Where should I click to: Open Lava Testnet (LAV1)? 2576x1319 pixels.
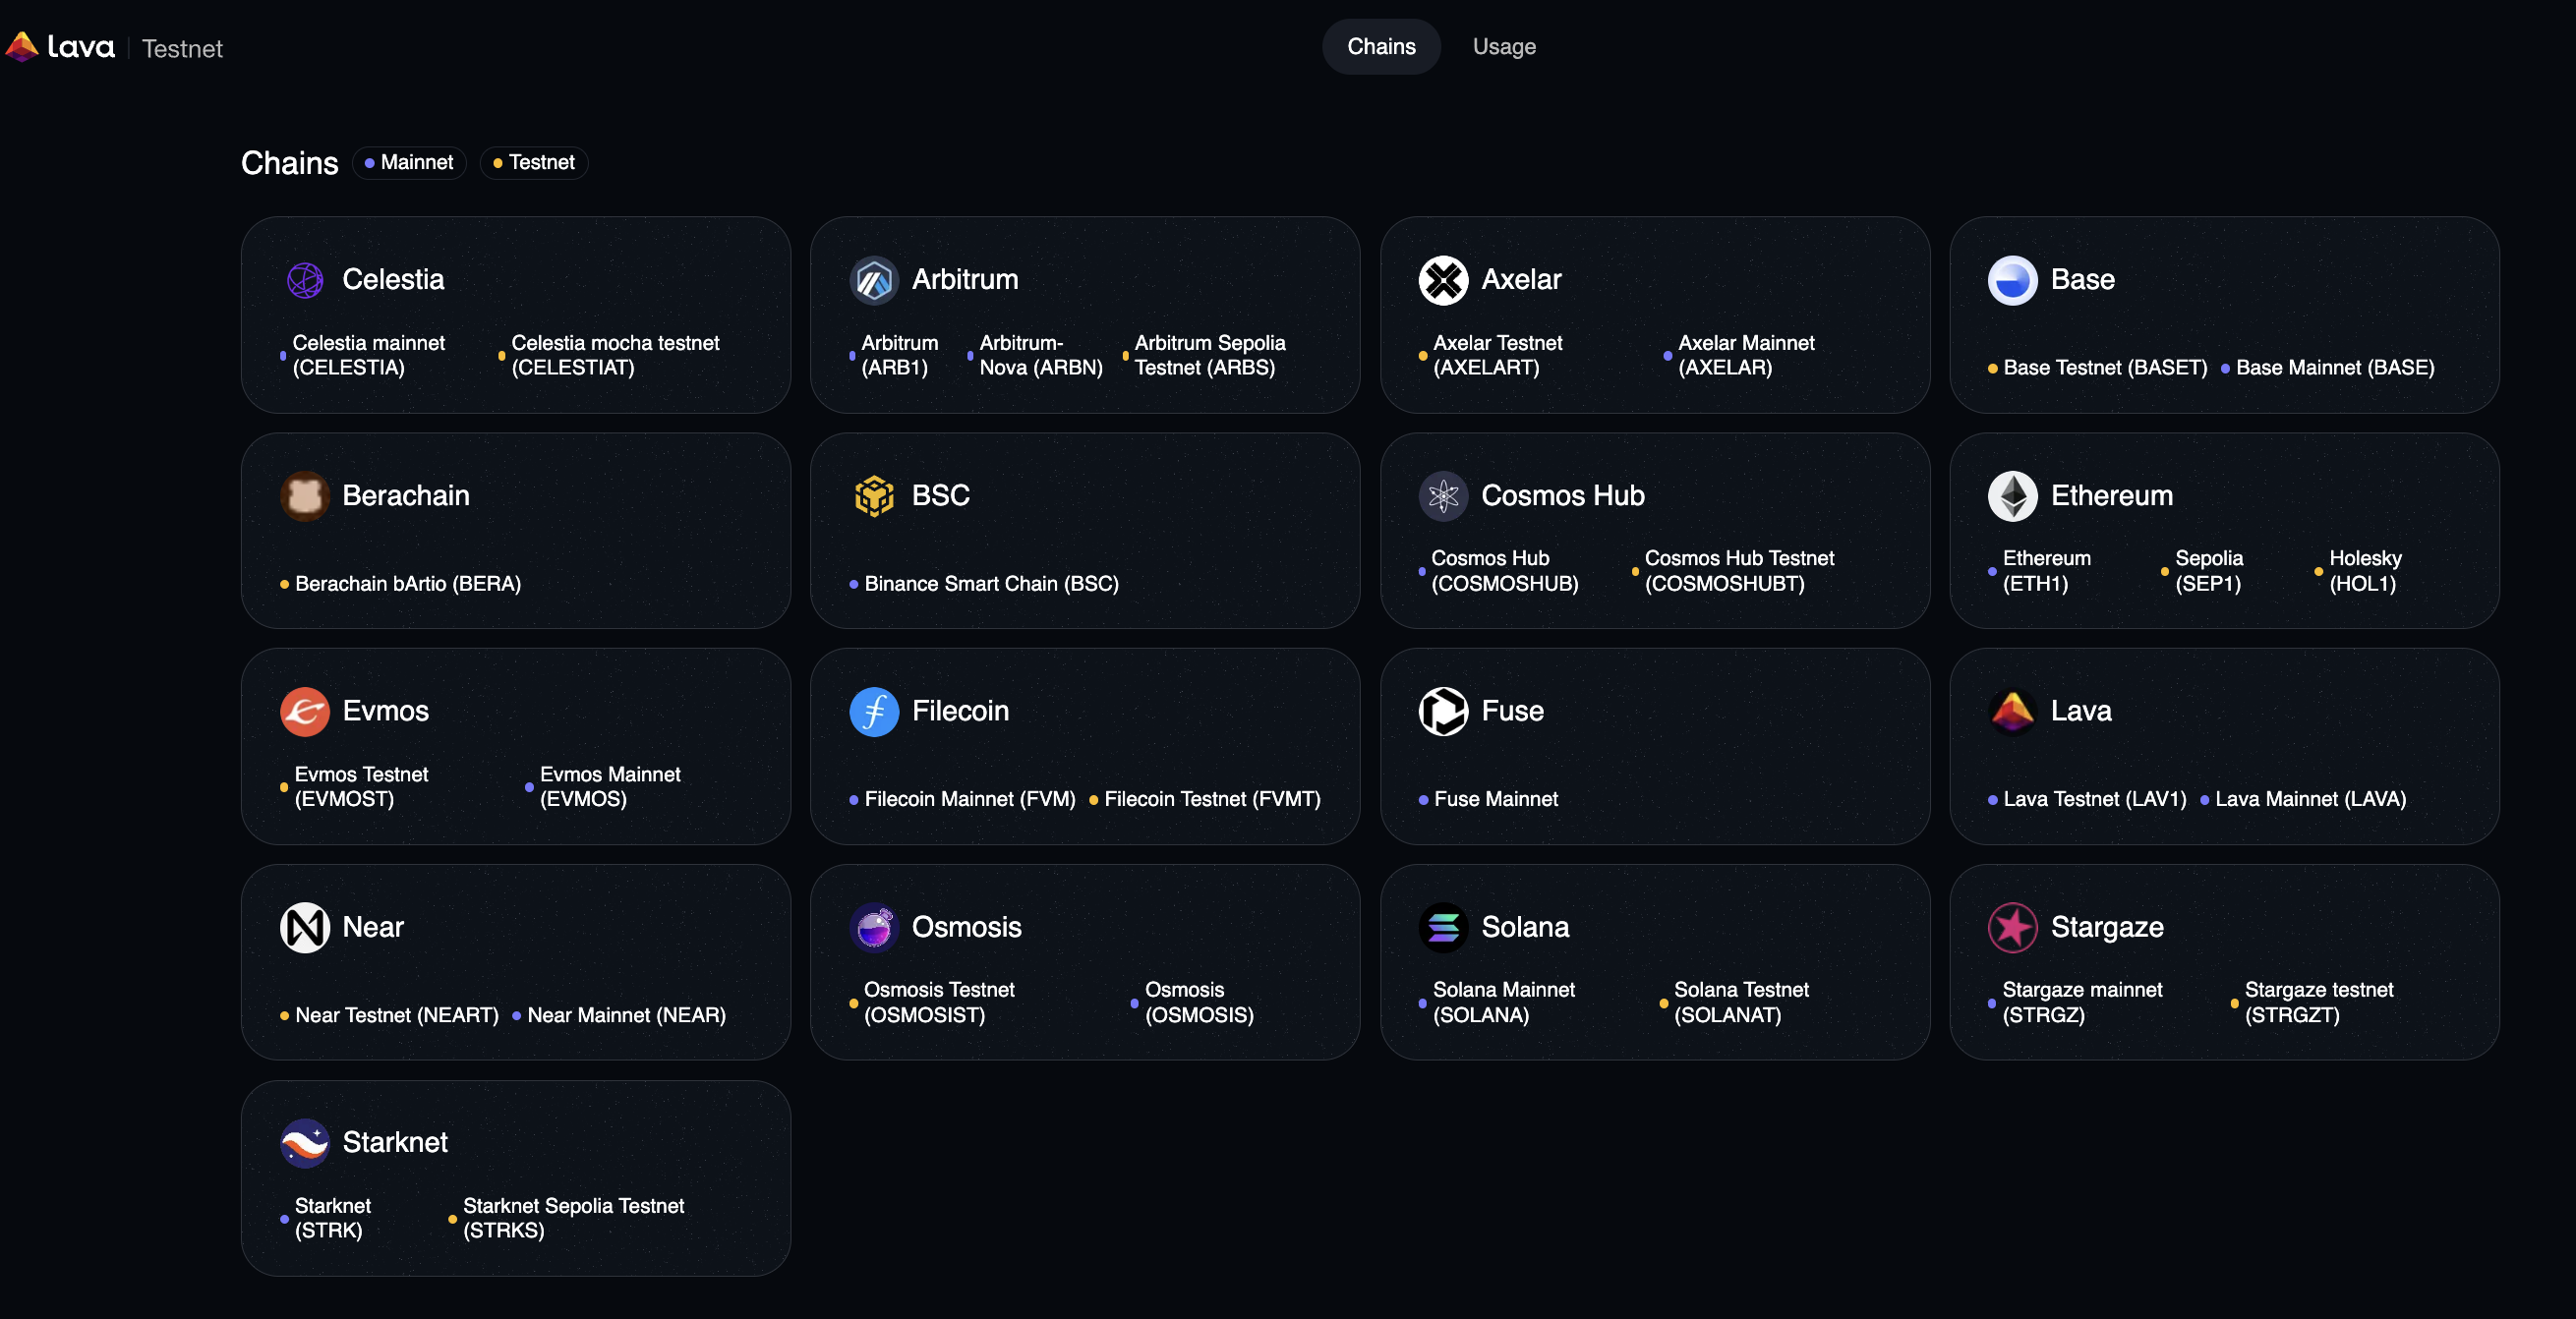pos(2087,800)
